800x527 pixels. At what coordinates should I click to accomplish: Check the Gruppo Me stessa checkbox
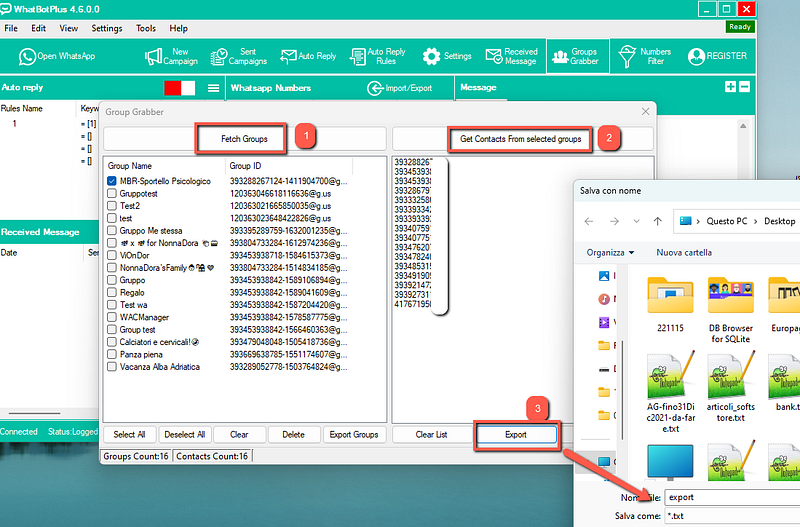point(112,231)
